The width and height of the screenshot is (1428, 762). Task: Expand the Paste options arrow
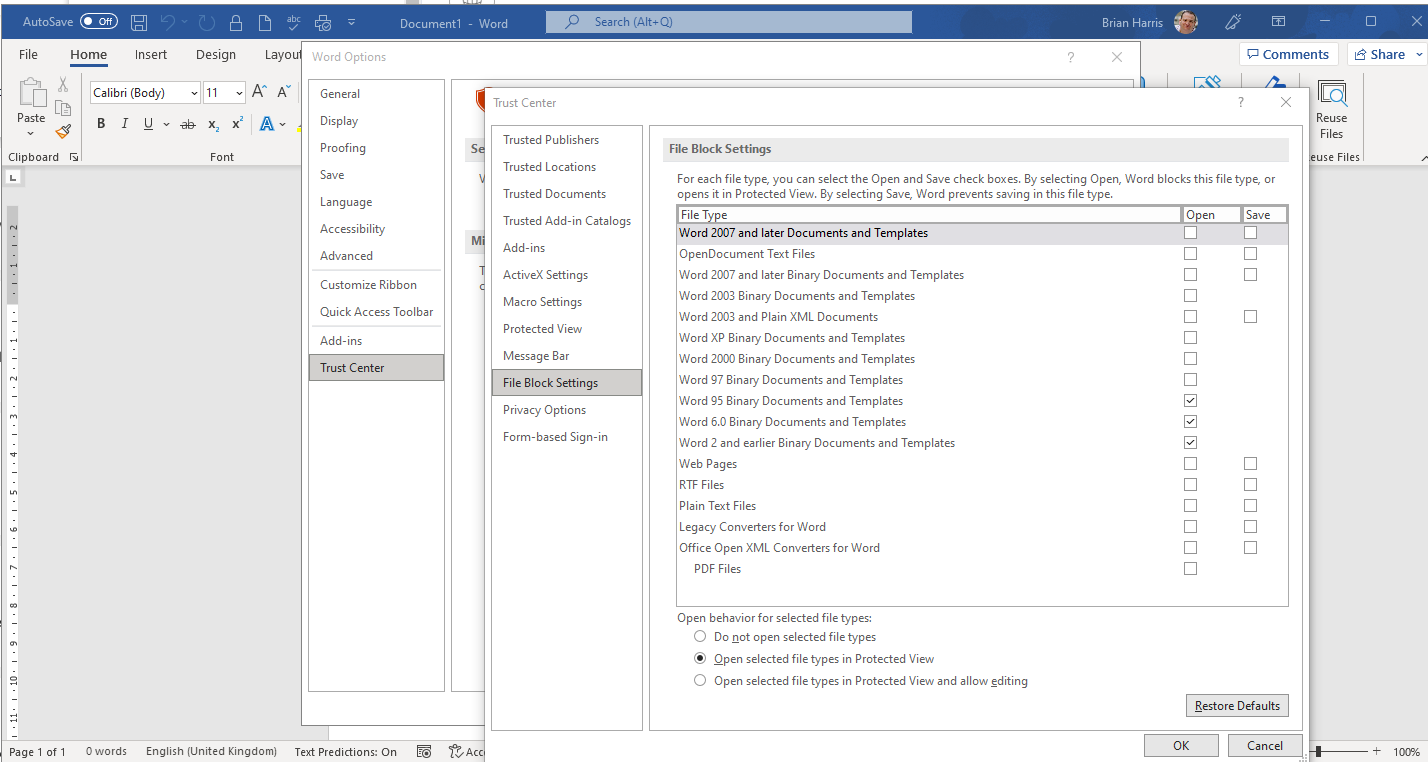tap(31, 133)
